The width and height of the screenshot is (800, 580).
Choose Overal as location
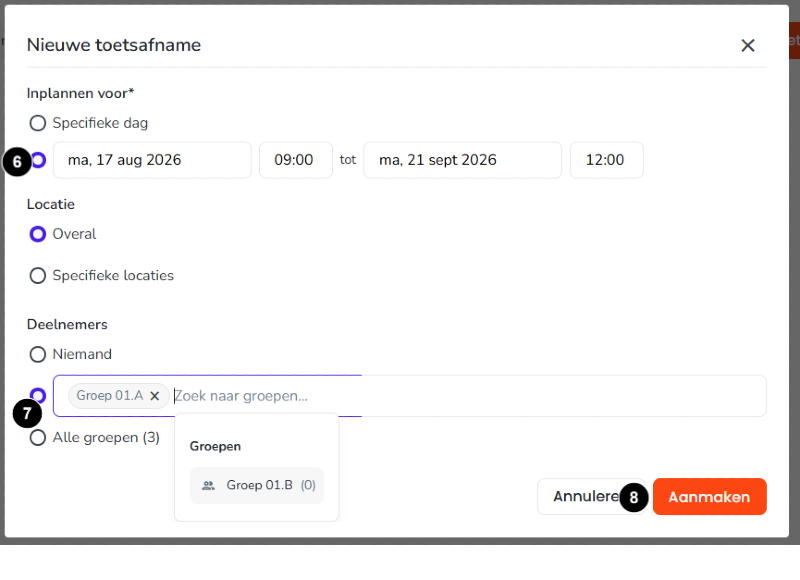pos(38,234)
